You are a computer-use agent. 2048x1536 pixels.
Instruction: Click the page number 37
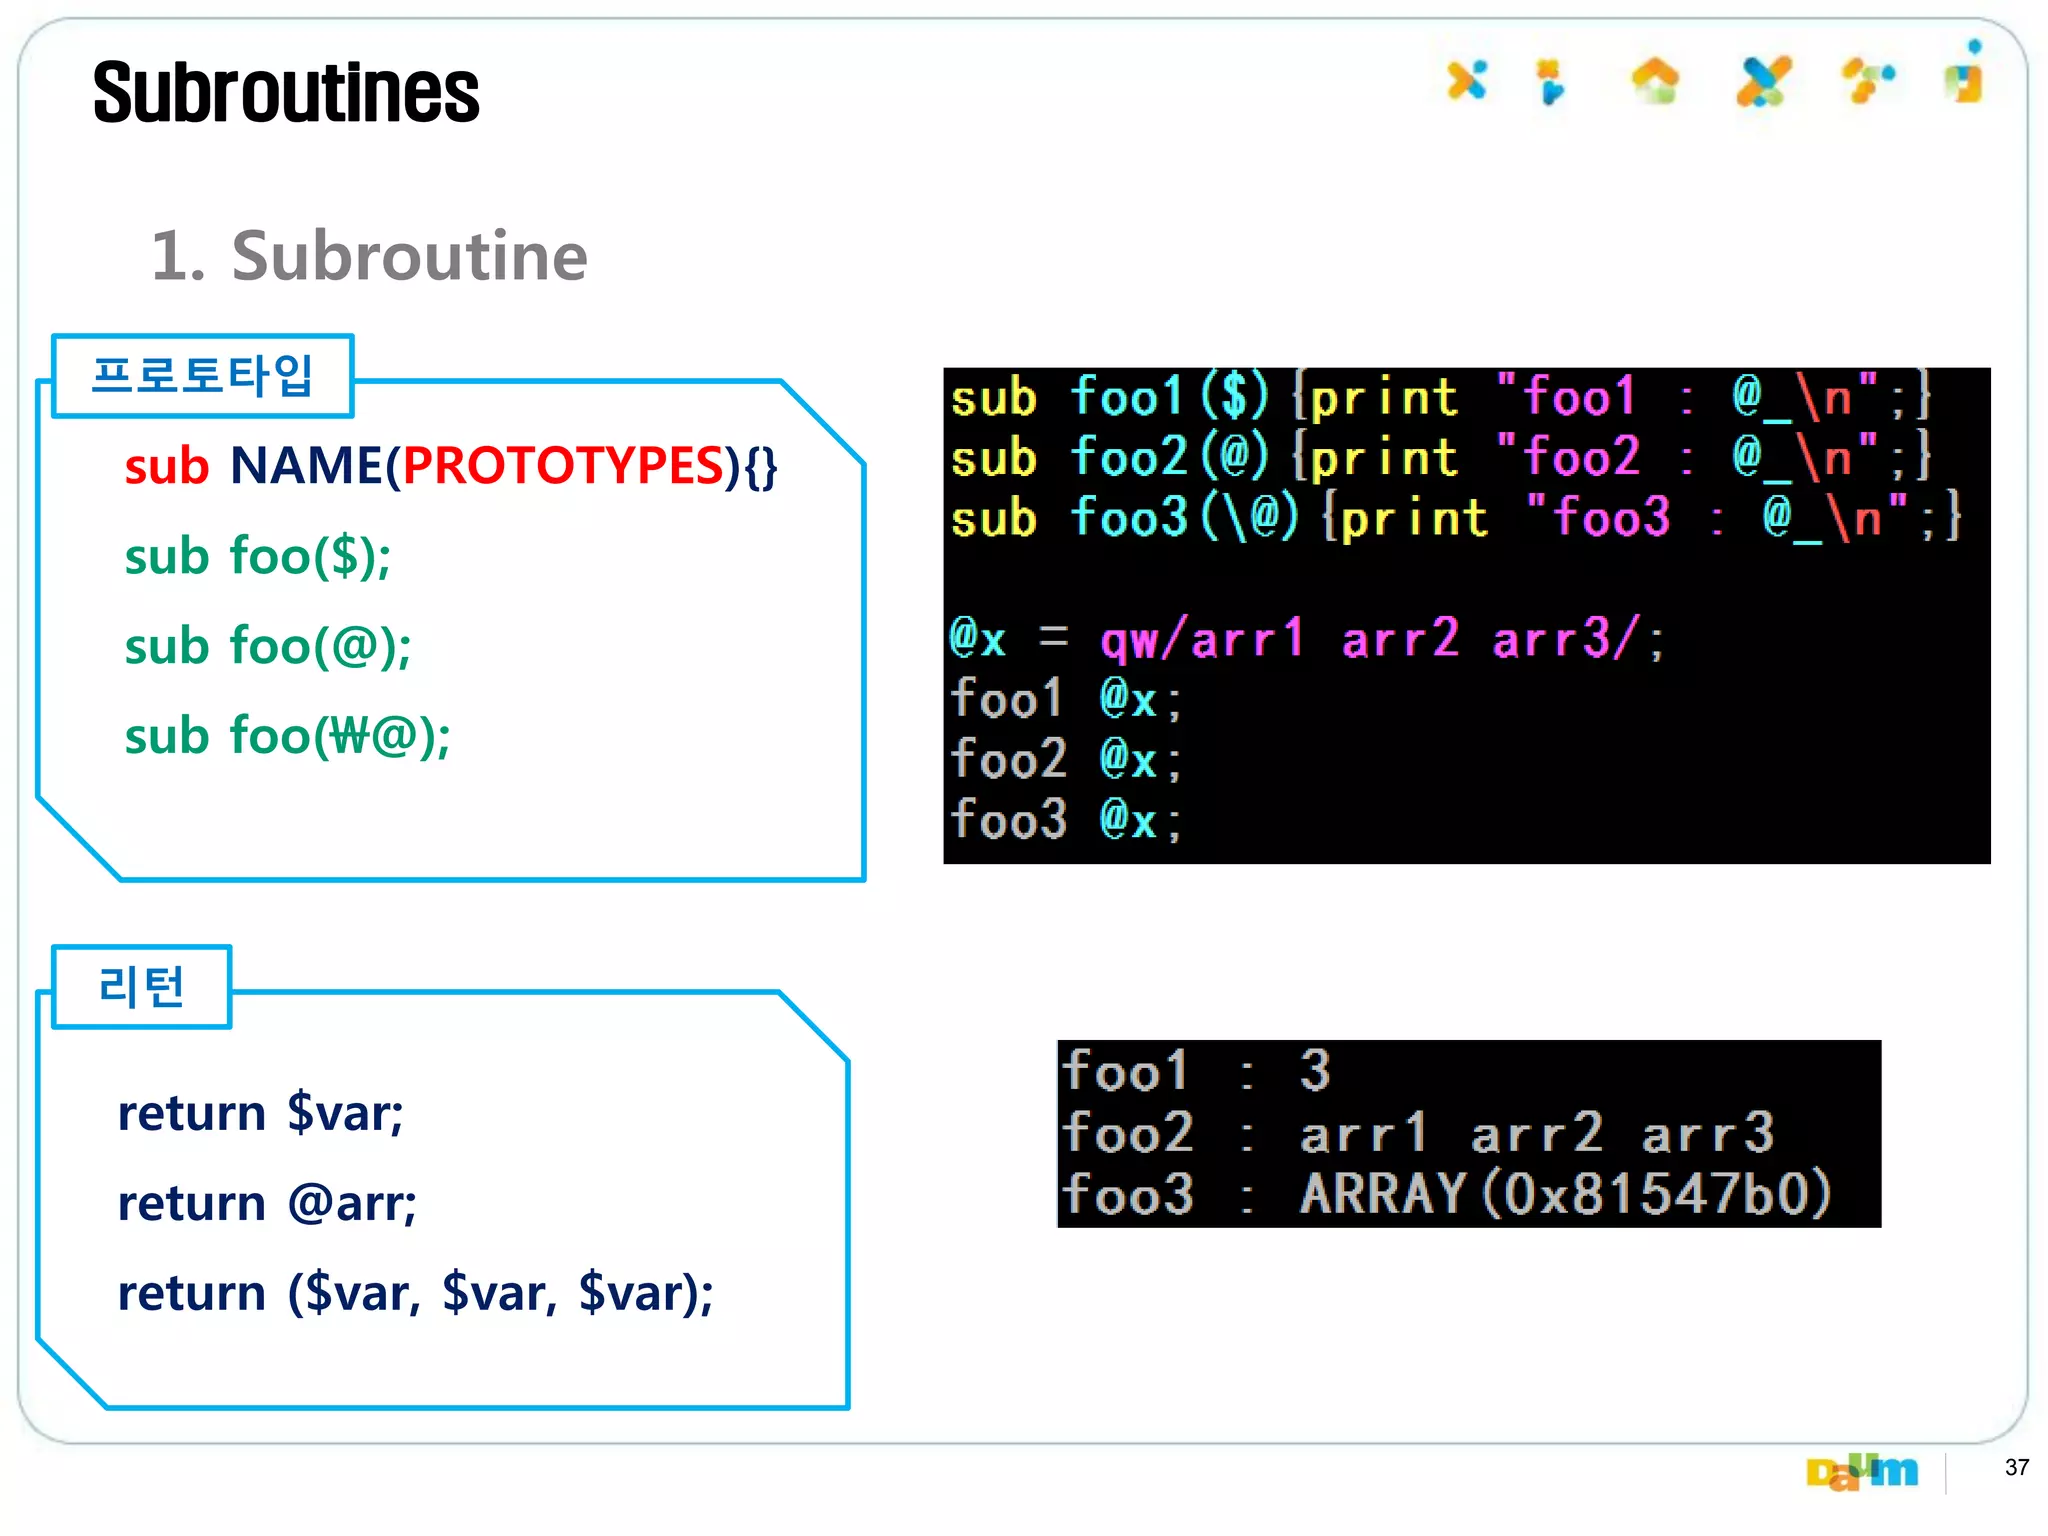click(x=2017, y=1467)
